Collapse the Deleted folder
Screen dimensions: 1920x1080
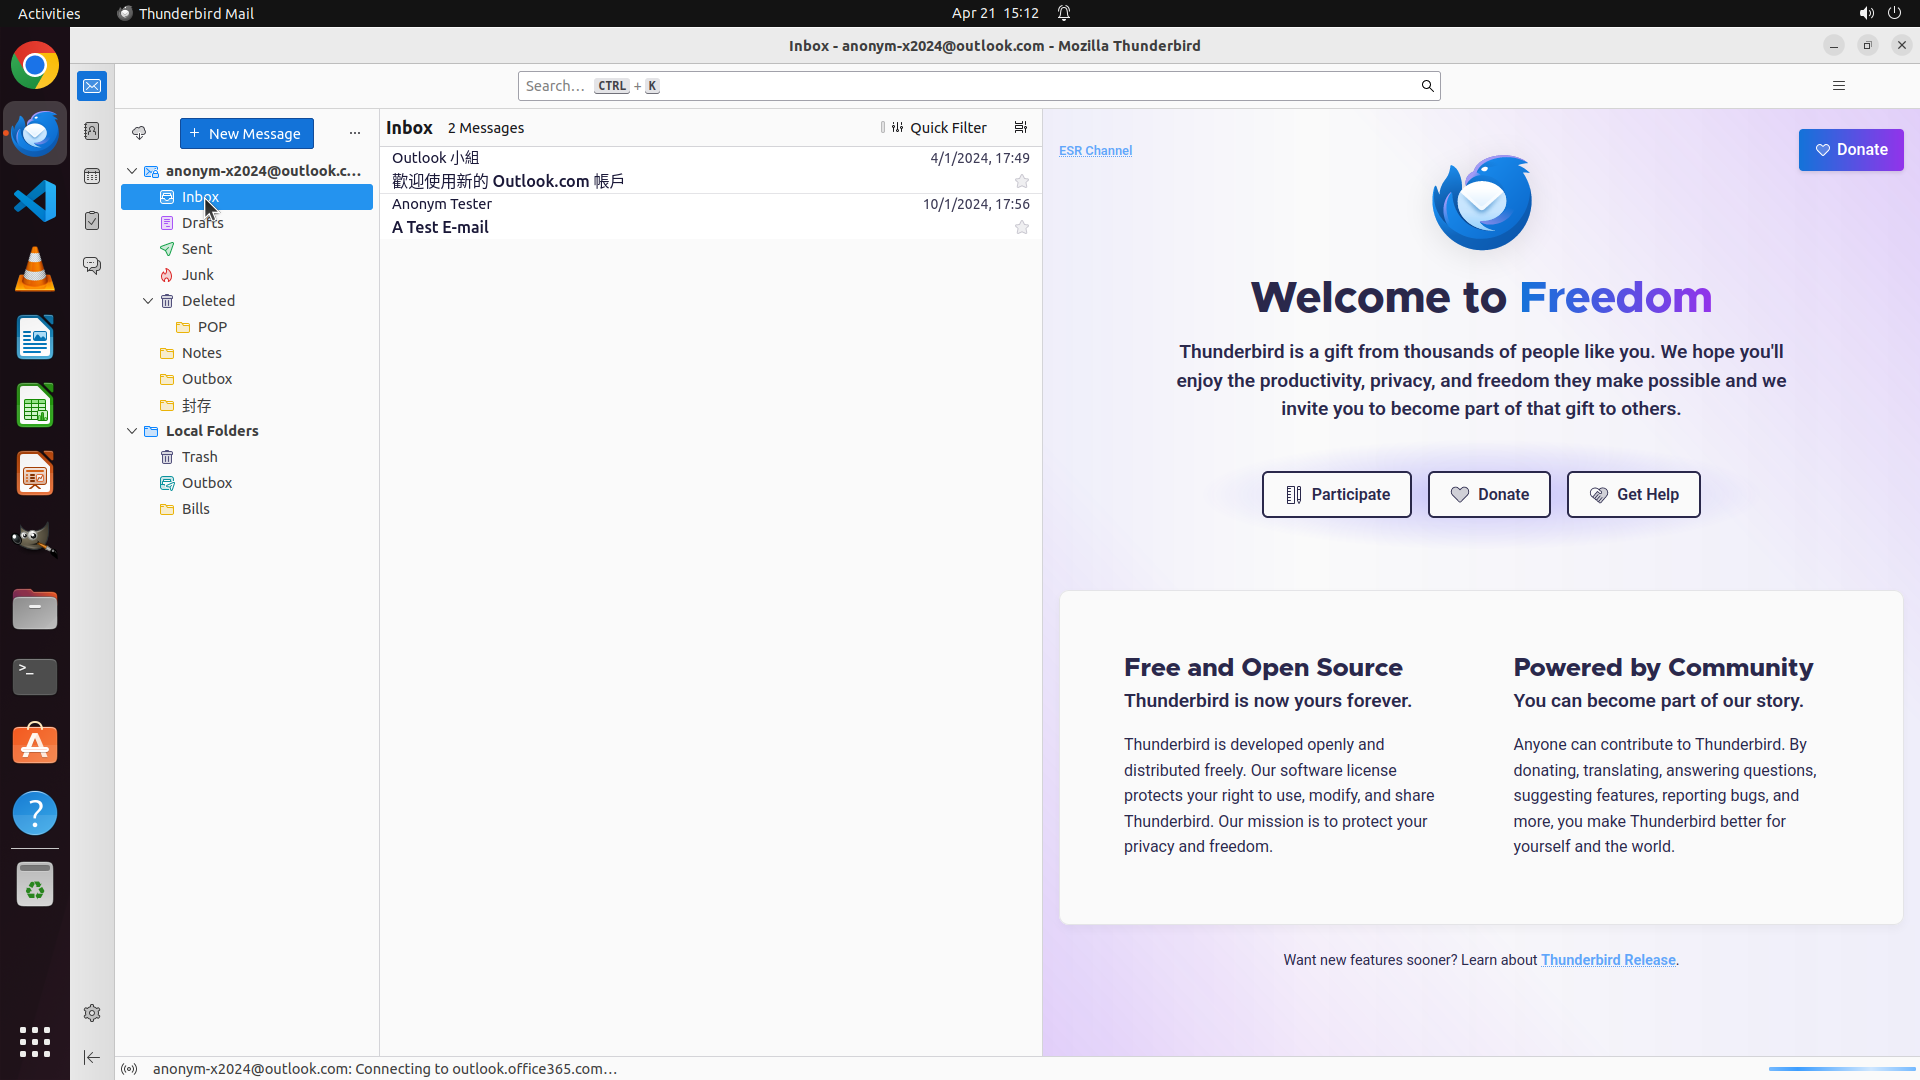pyautogui.click(x=148, y=301)
